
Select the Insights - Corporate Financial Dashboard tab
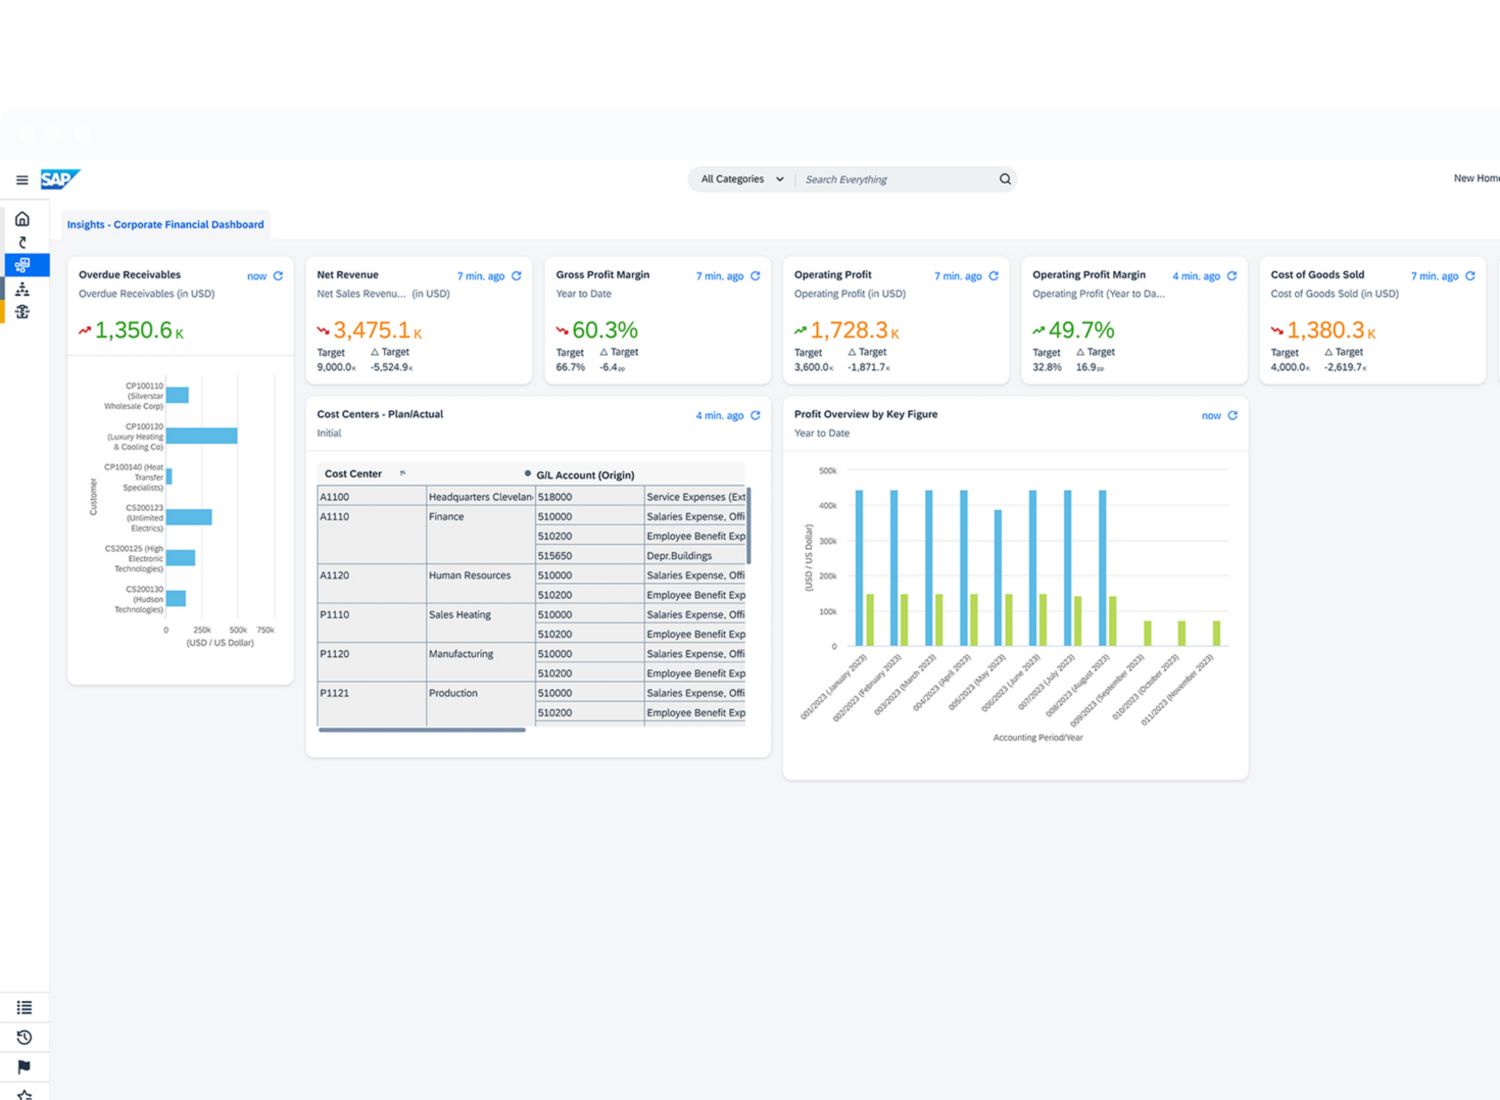pyautogui.click(x=165, y=225)
